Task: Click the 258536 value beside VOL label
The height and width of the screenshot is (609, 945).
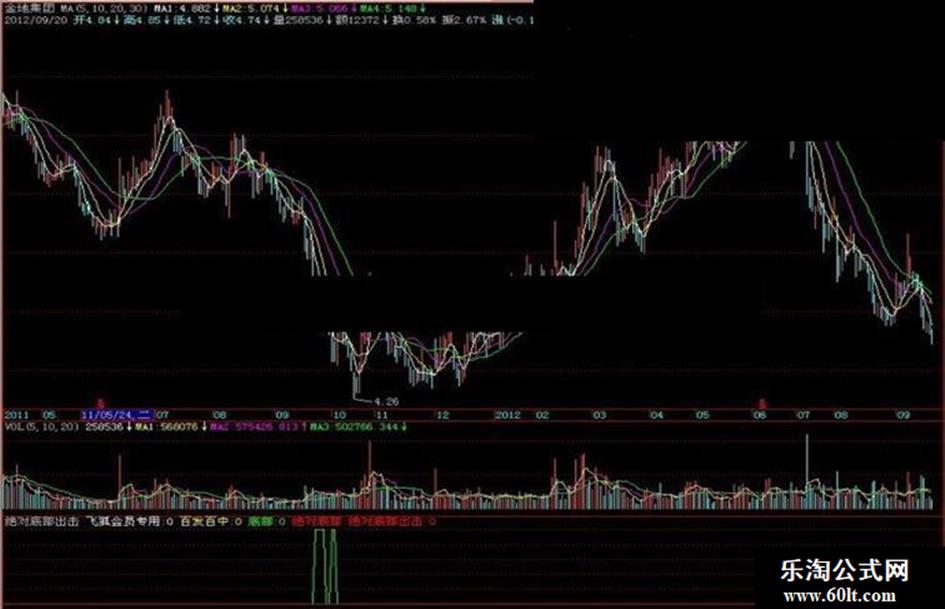Action: coord(104,427)
